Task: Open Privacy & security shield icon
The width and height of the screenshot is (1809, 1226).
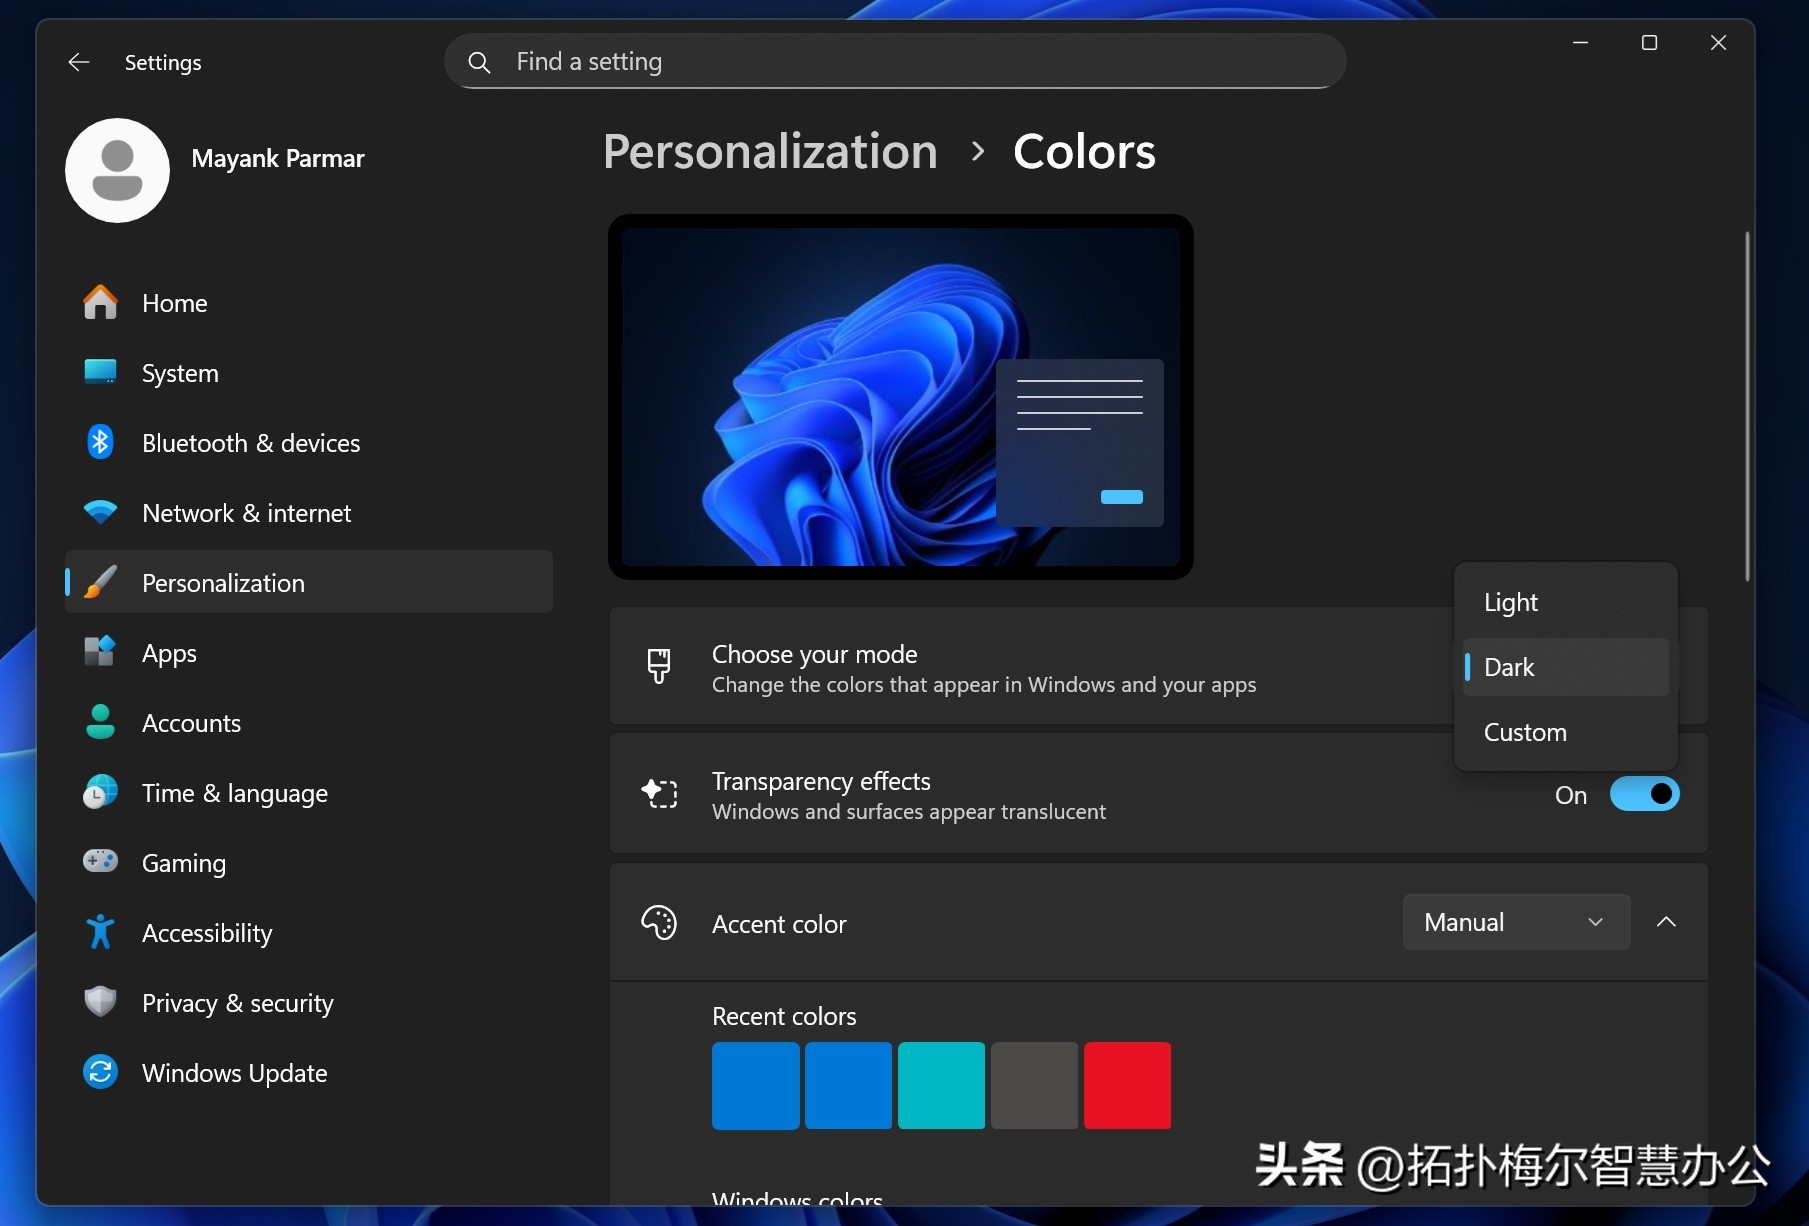Action: [x=100, y=1002]
